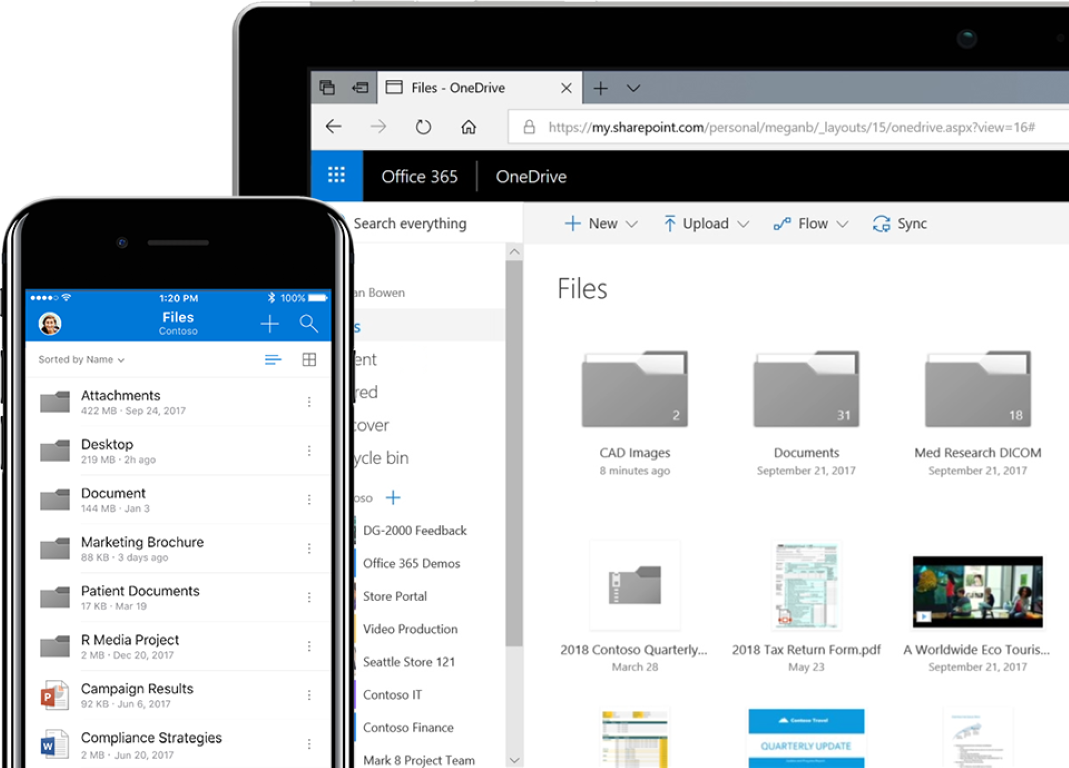Tap the search magnifier on the phone

point(309,323)
